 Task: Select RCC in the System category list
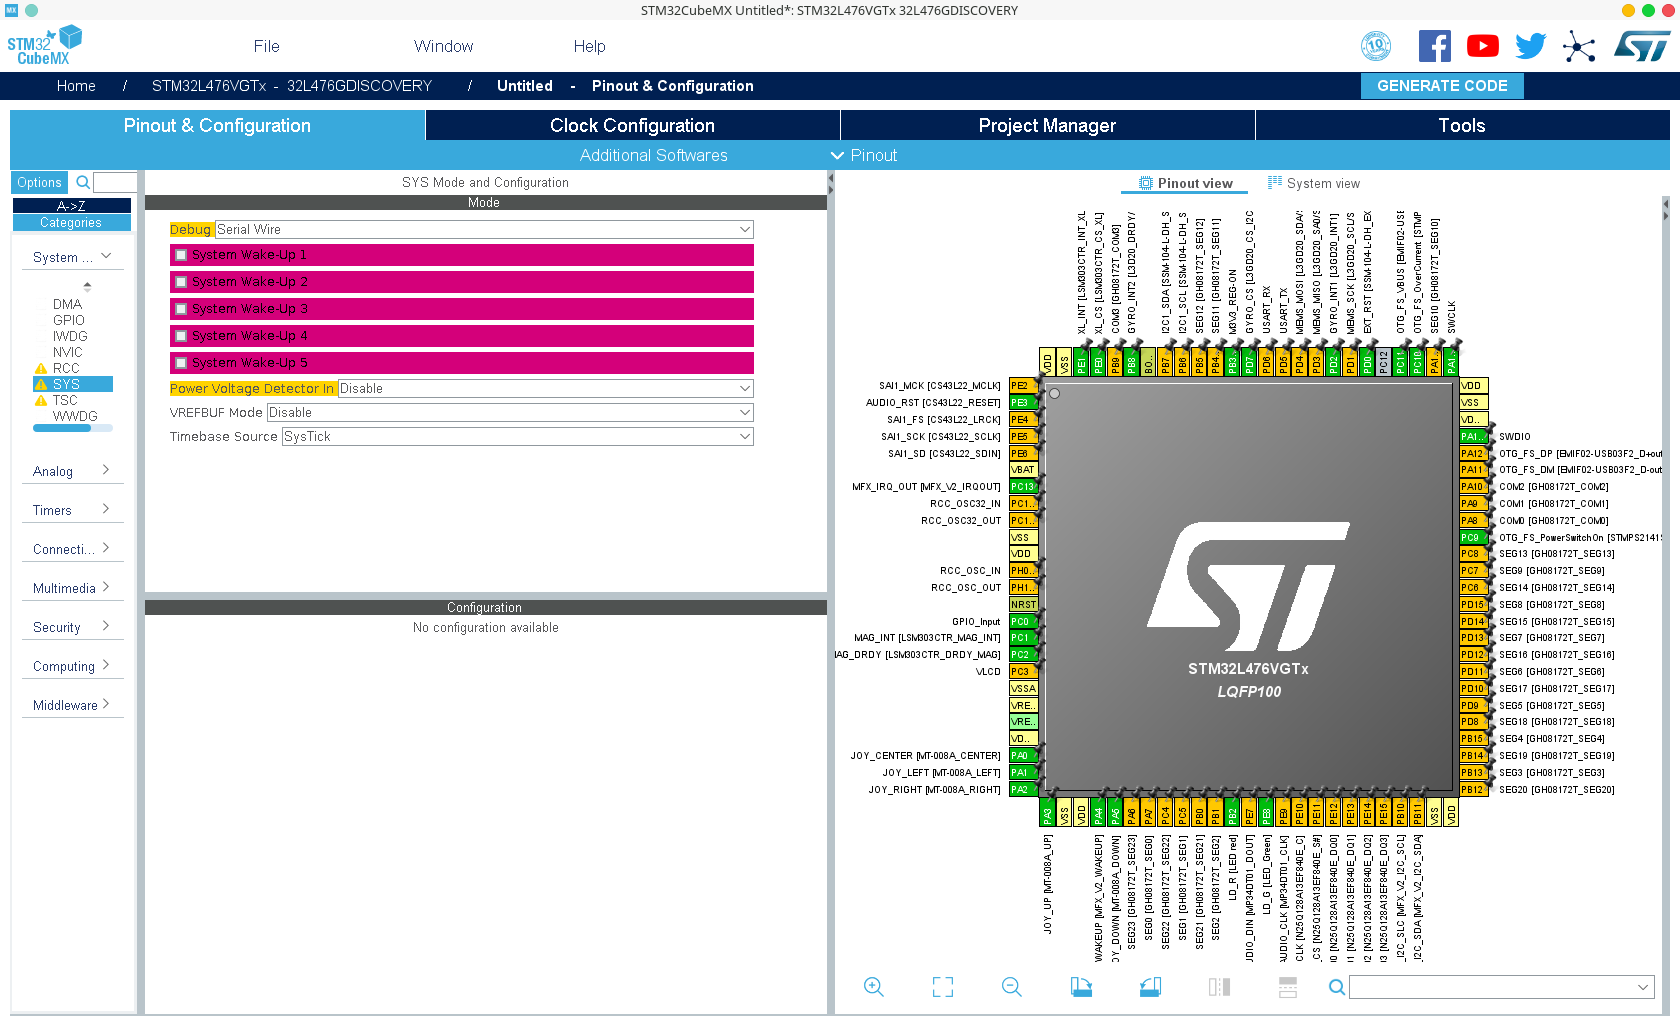[x=66, y=368]
